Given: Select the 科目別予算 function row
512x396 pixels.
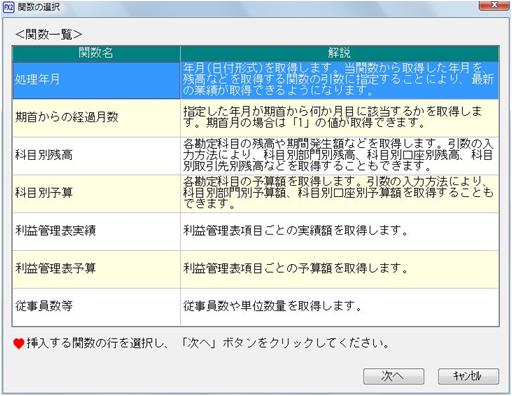Looking at the screenshot, I should (256, 194).
